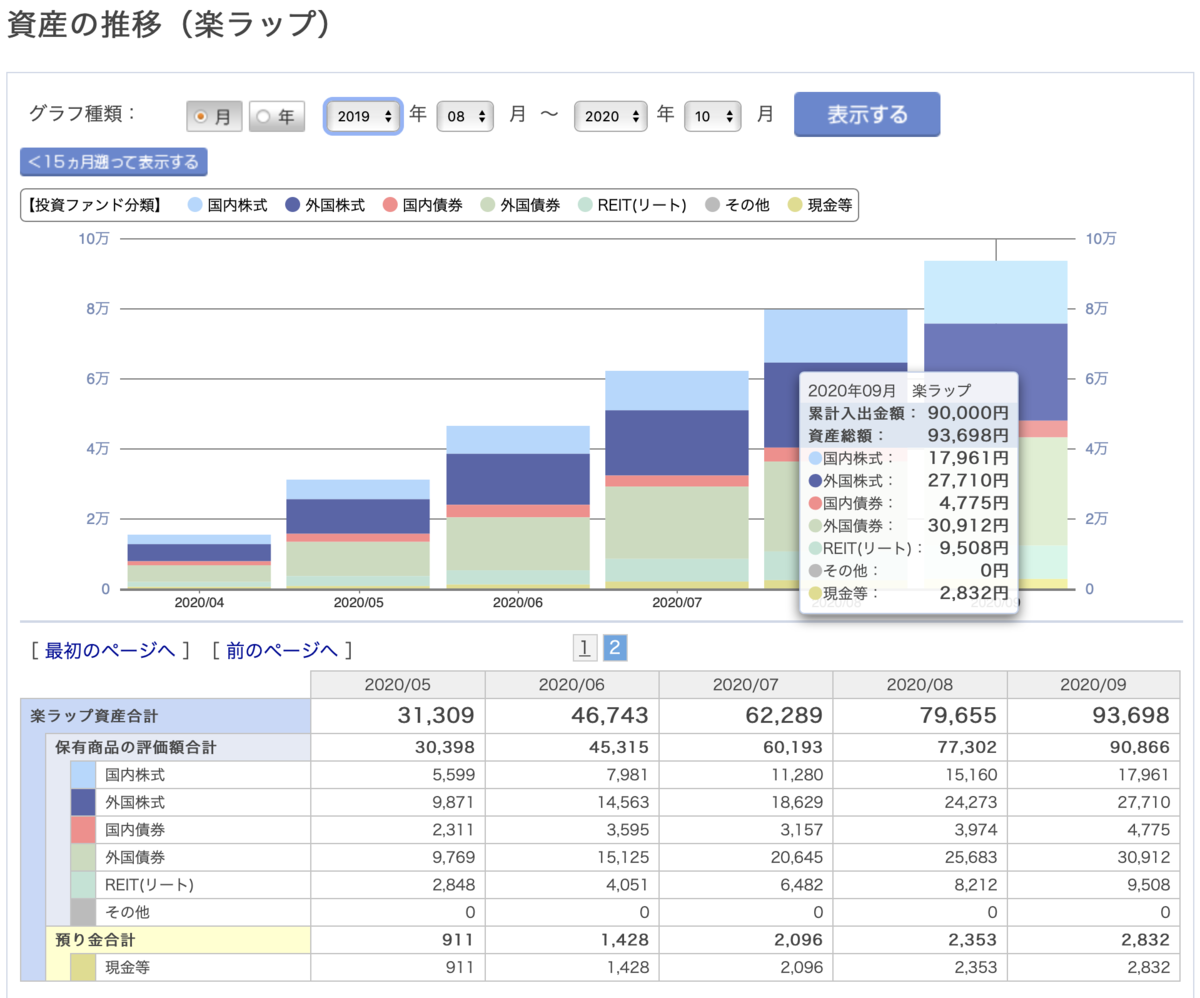Click the 2020/09 column header
The width and height of the screenshot is (1200, 998).
pos(1093,685)
